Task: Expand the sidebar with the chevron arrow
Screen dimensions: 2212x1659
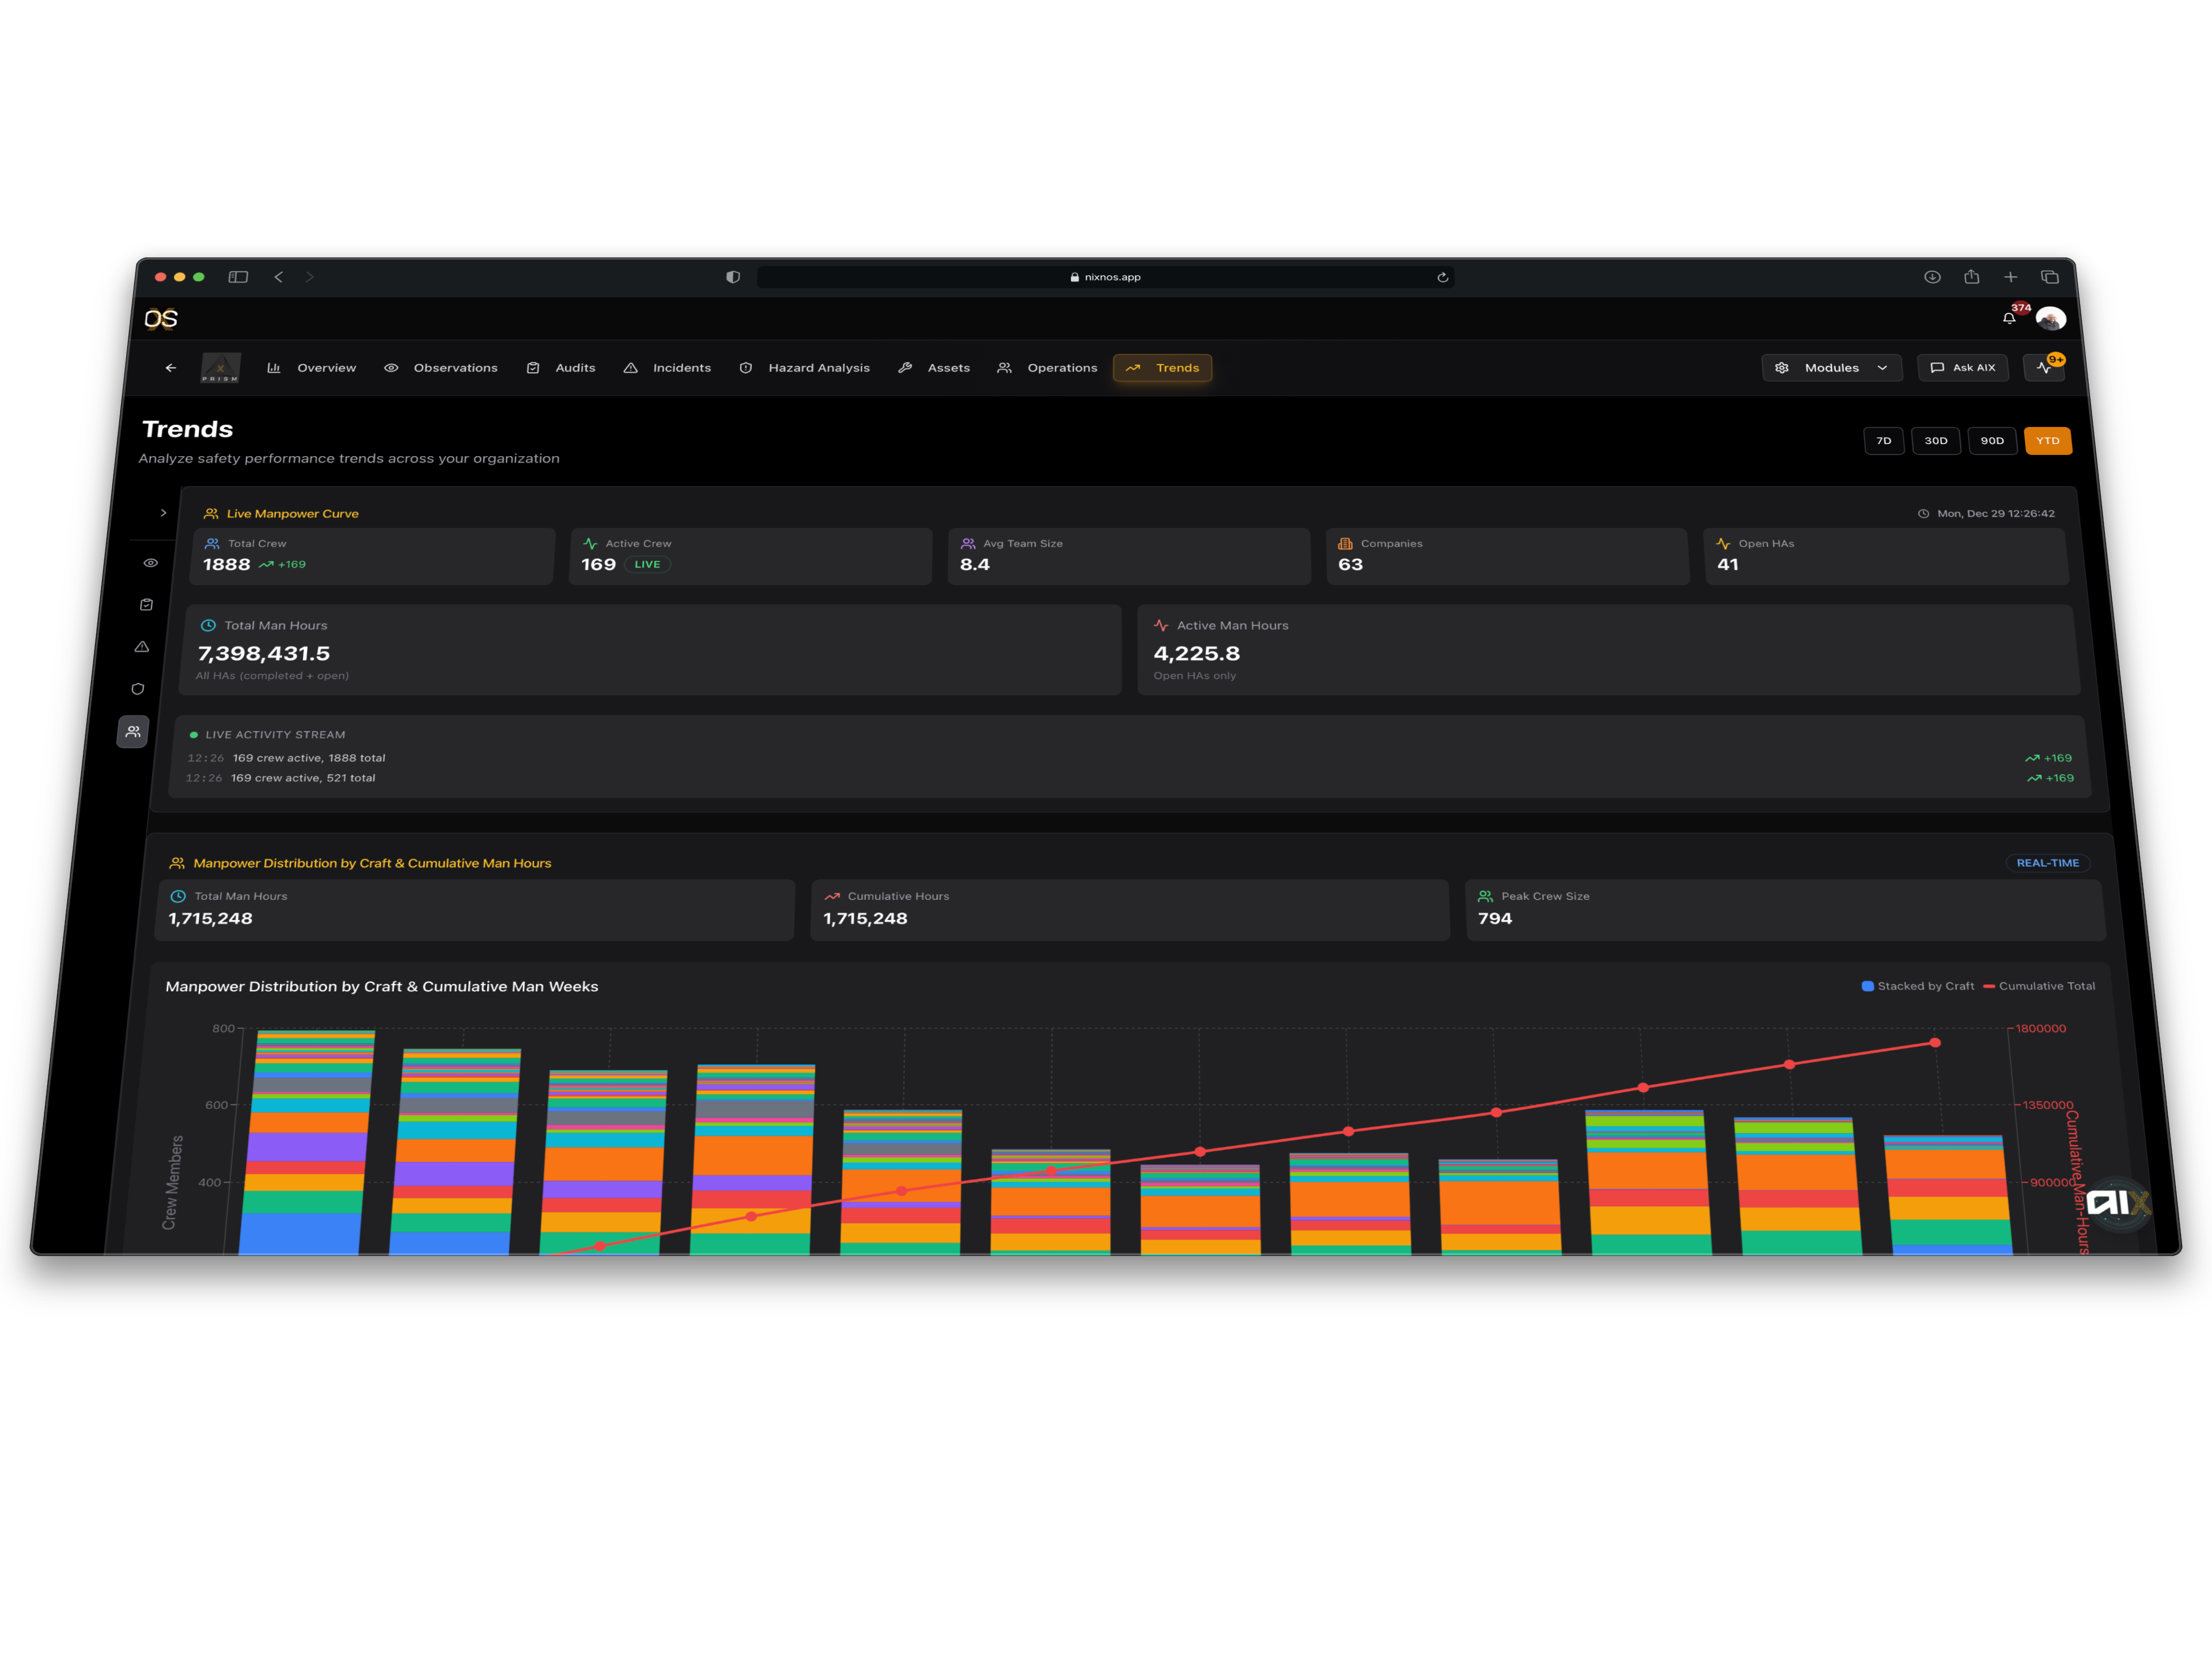Action: (164, 513)
